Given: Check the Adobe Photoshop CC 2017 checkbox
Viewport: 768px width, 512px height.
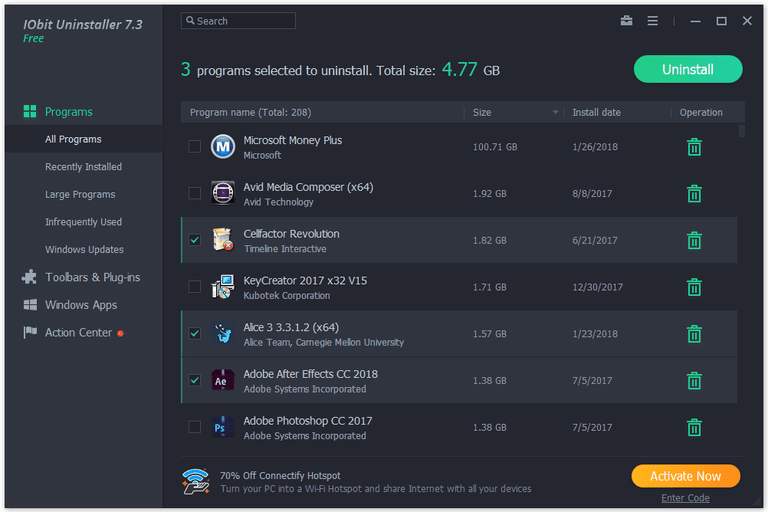Looking at the screenshot, I should (194, 427).
